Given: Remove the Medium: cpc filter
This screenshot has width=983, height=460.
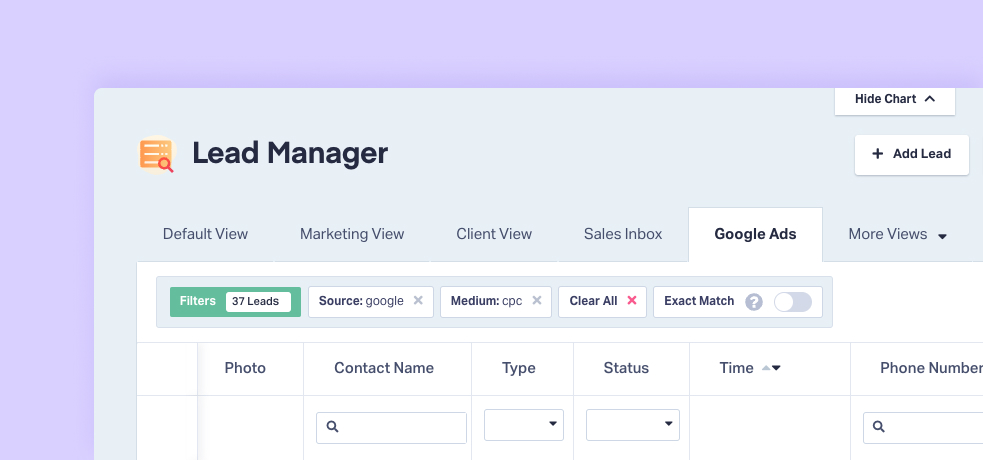Looking at the screenshot, I should 537,301.
